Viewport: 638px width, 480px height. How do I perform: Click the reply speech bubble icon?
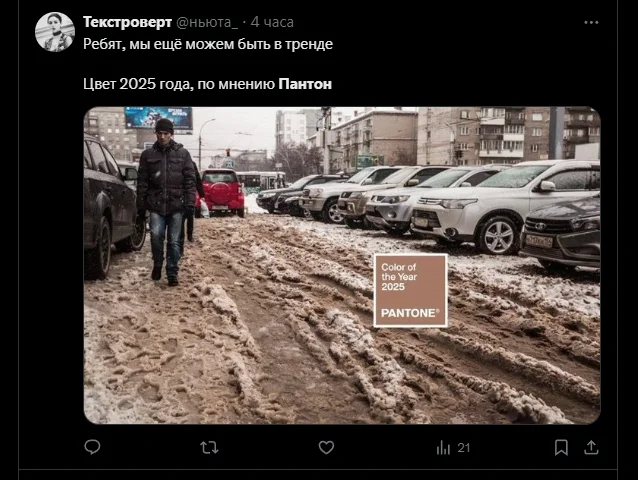tap(92, 447)
